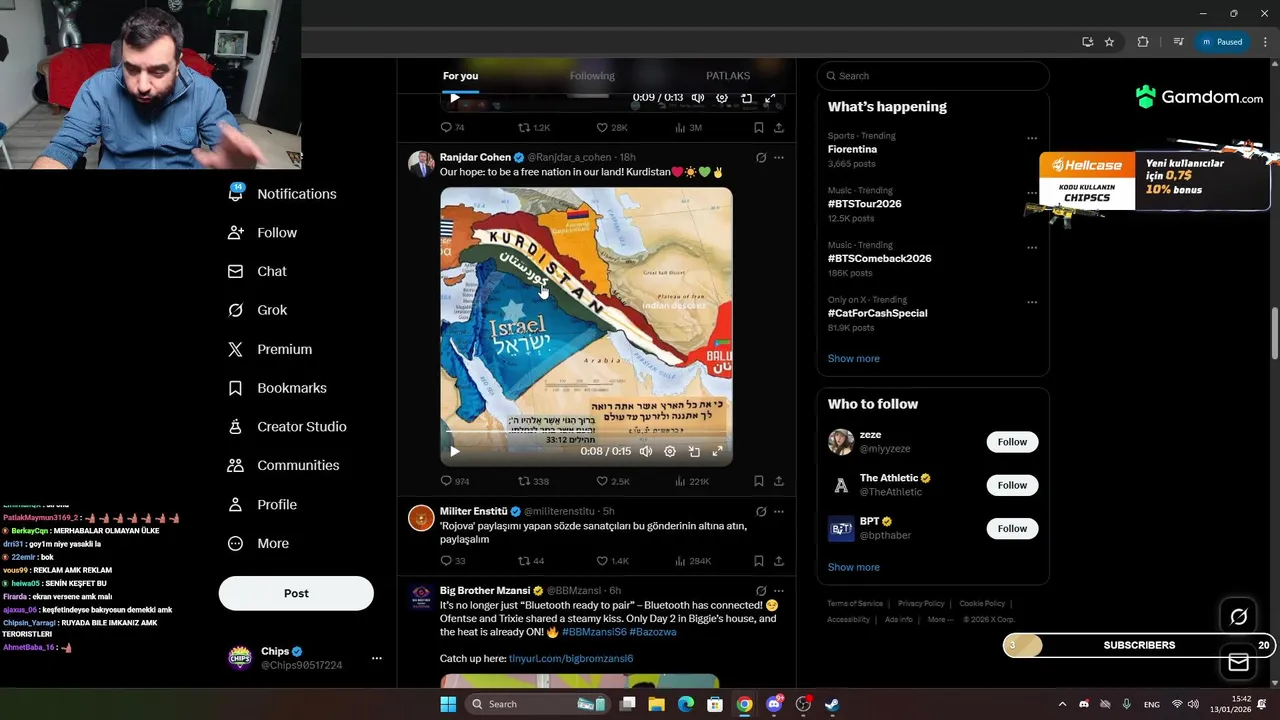Open settings gear on Kurdistan video
This screenshot has width=1280, height=720.
point(670,451)
